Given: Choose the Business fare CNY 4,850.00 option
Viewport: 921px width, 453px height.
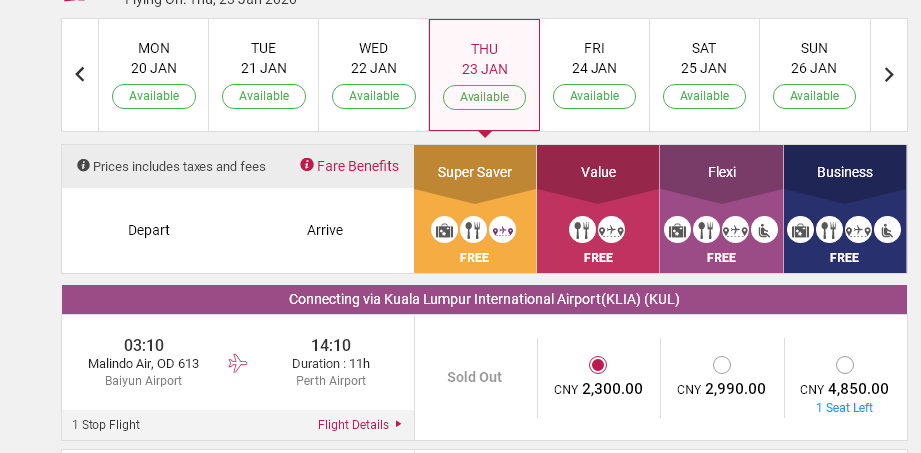Looking at the screenshot, I should pyautogui.click(x=845, y=365).
